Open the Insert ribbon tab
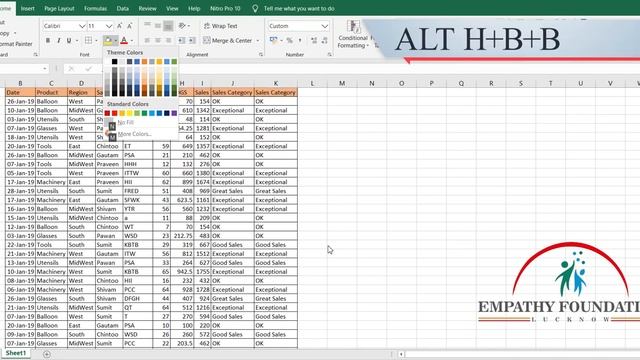This screenshot has width=640, height=360. pyautogui.click(x=28, y=8)
